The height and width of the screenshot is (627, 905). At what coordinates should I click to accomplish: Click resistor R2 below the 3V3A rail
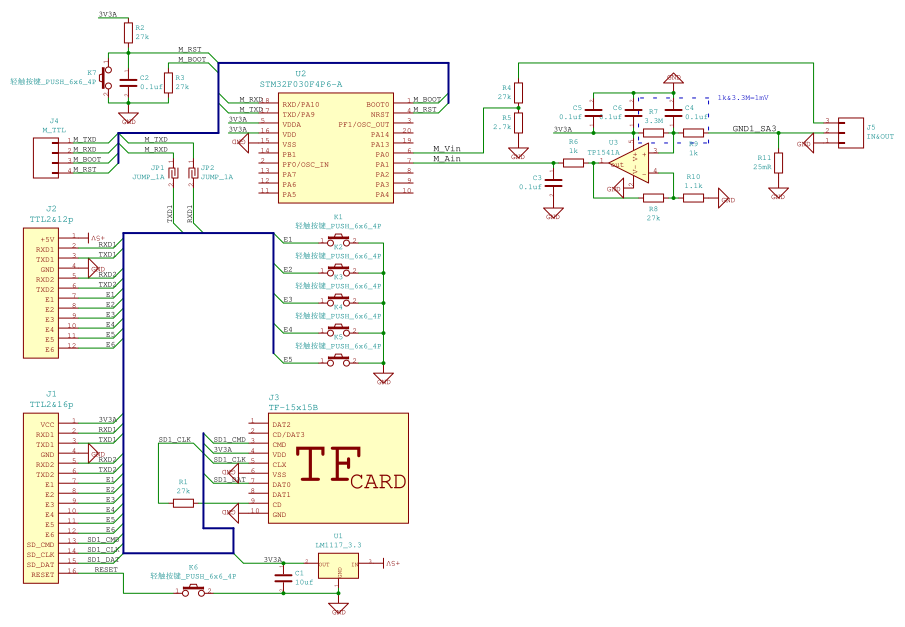coord(128,33)
